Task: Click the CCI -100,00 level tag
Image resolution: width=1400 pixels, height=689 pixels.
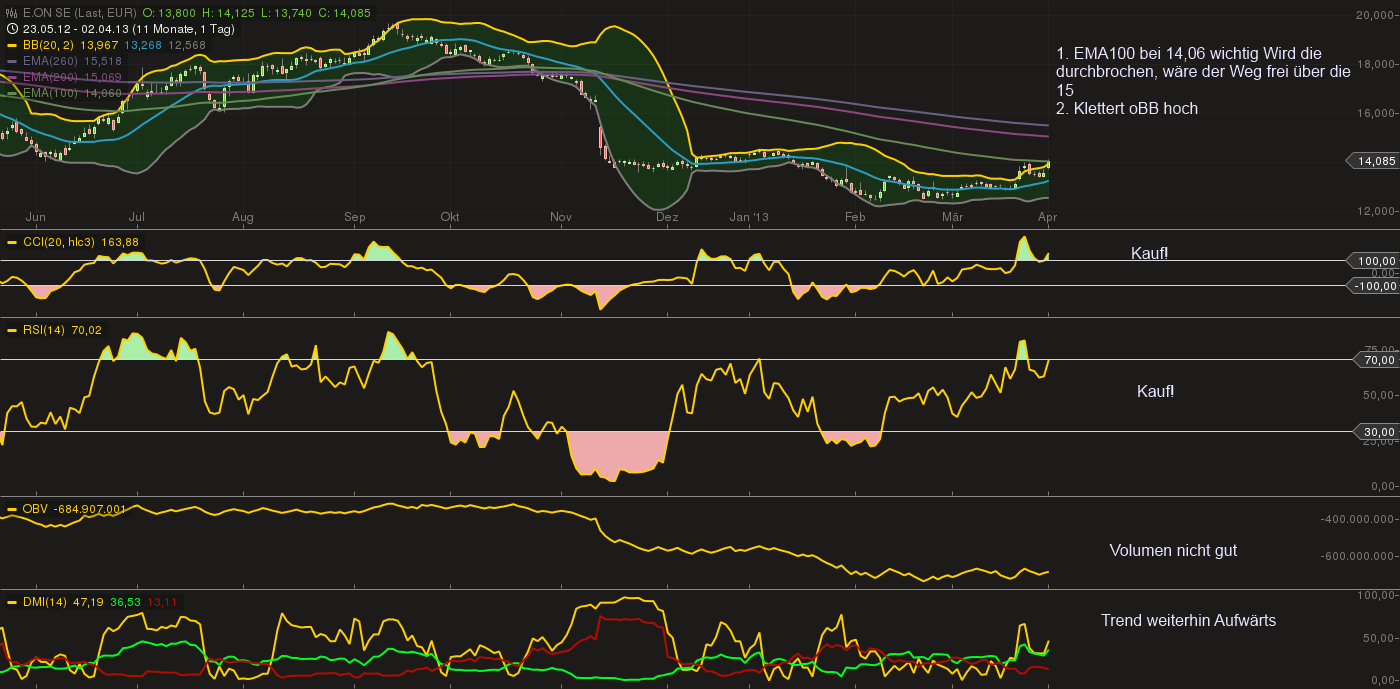Action: click(x=1373, y=286)
